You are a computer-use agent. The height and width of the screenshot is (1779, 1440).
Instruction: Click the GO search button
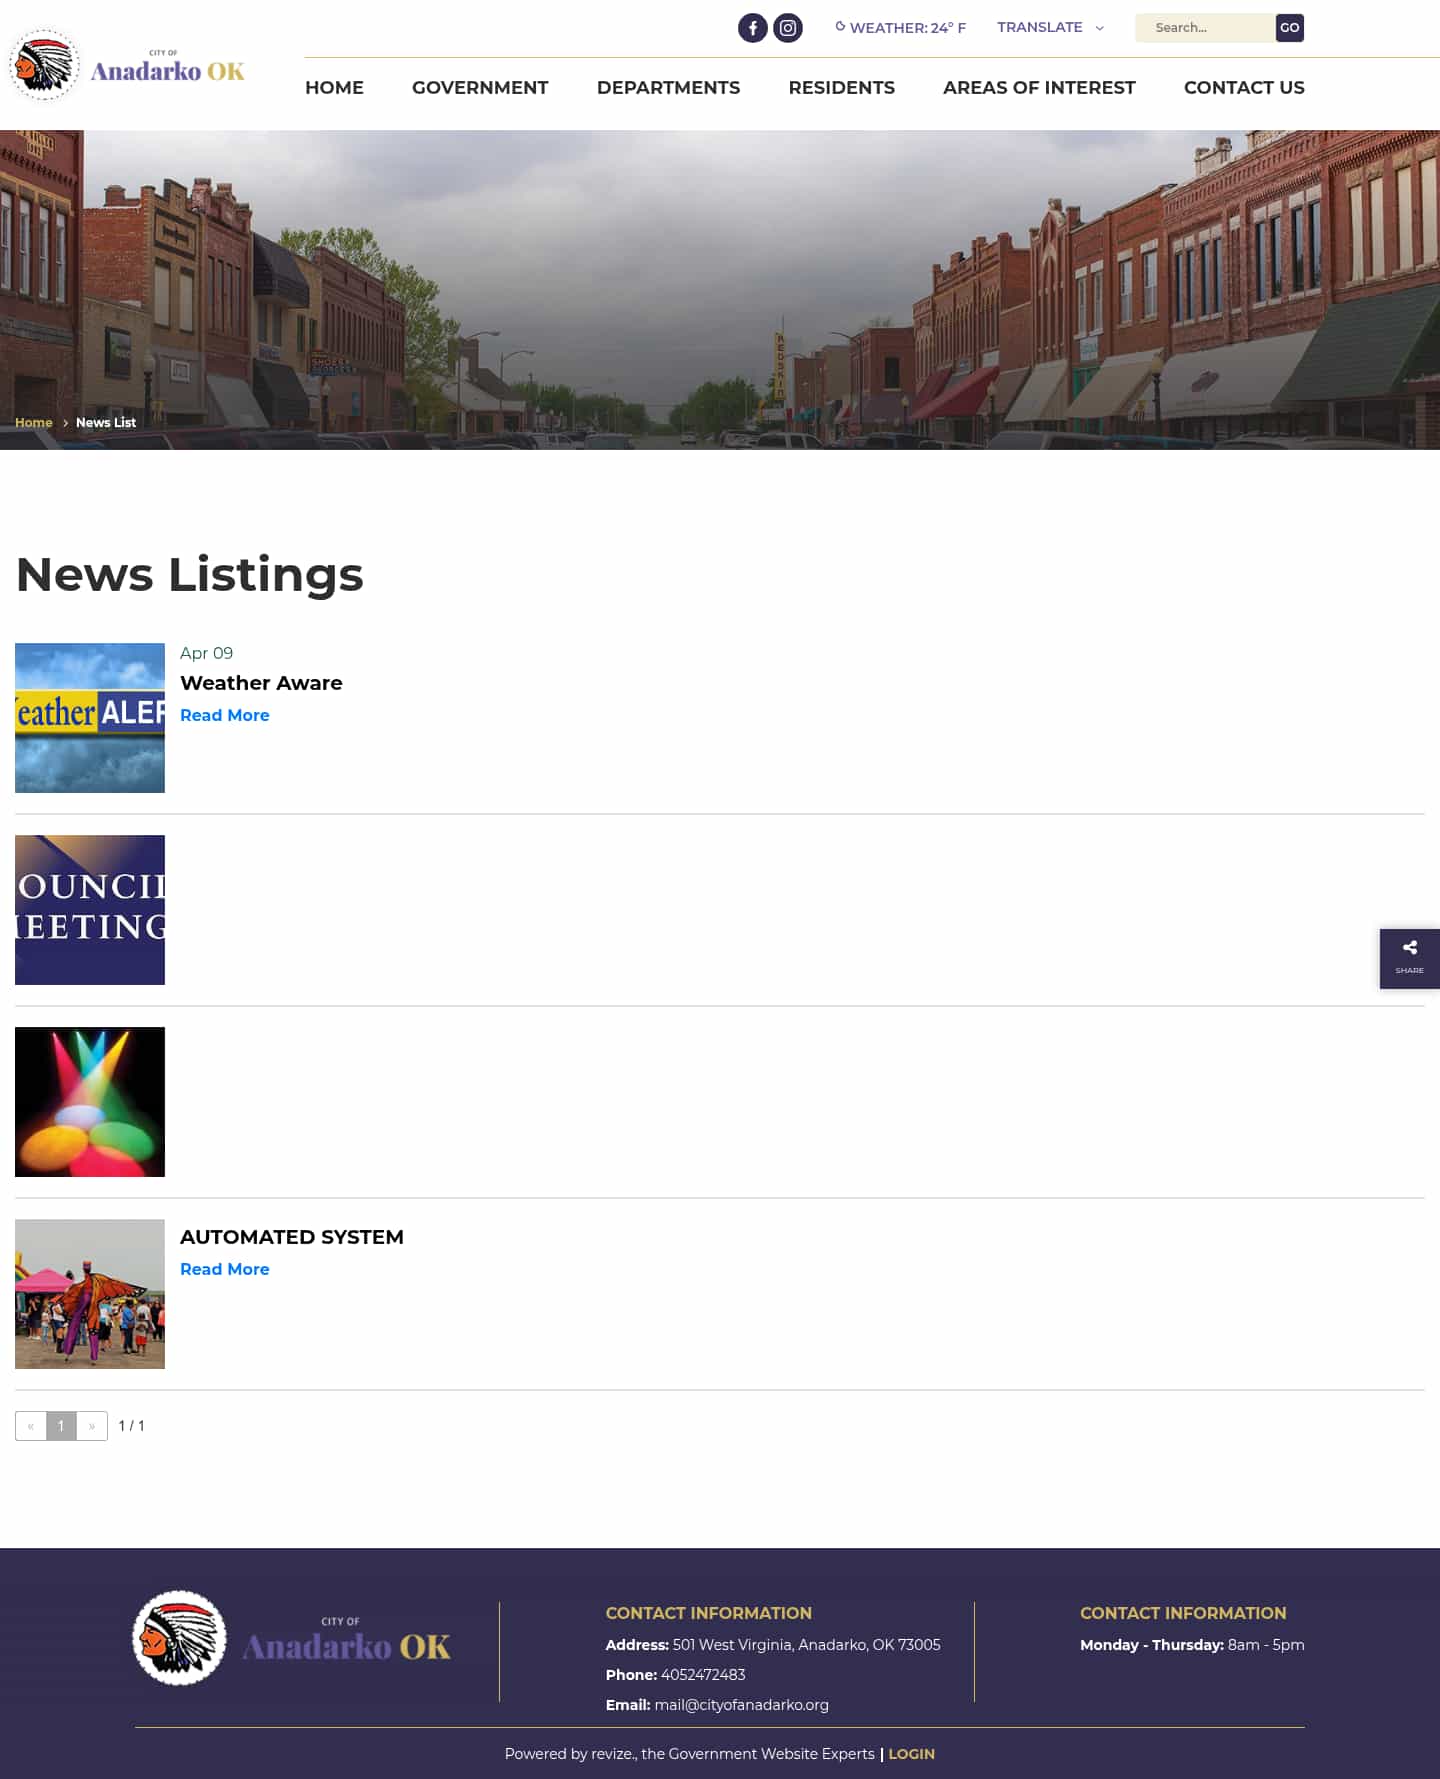[x=1290, y=28]
